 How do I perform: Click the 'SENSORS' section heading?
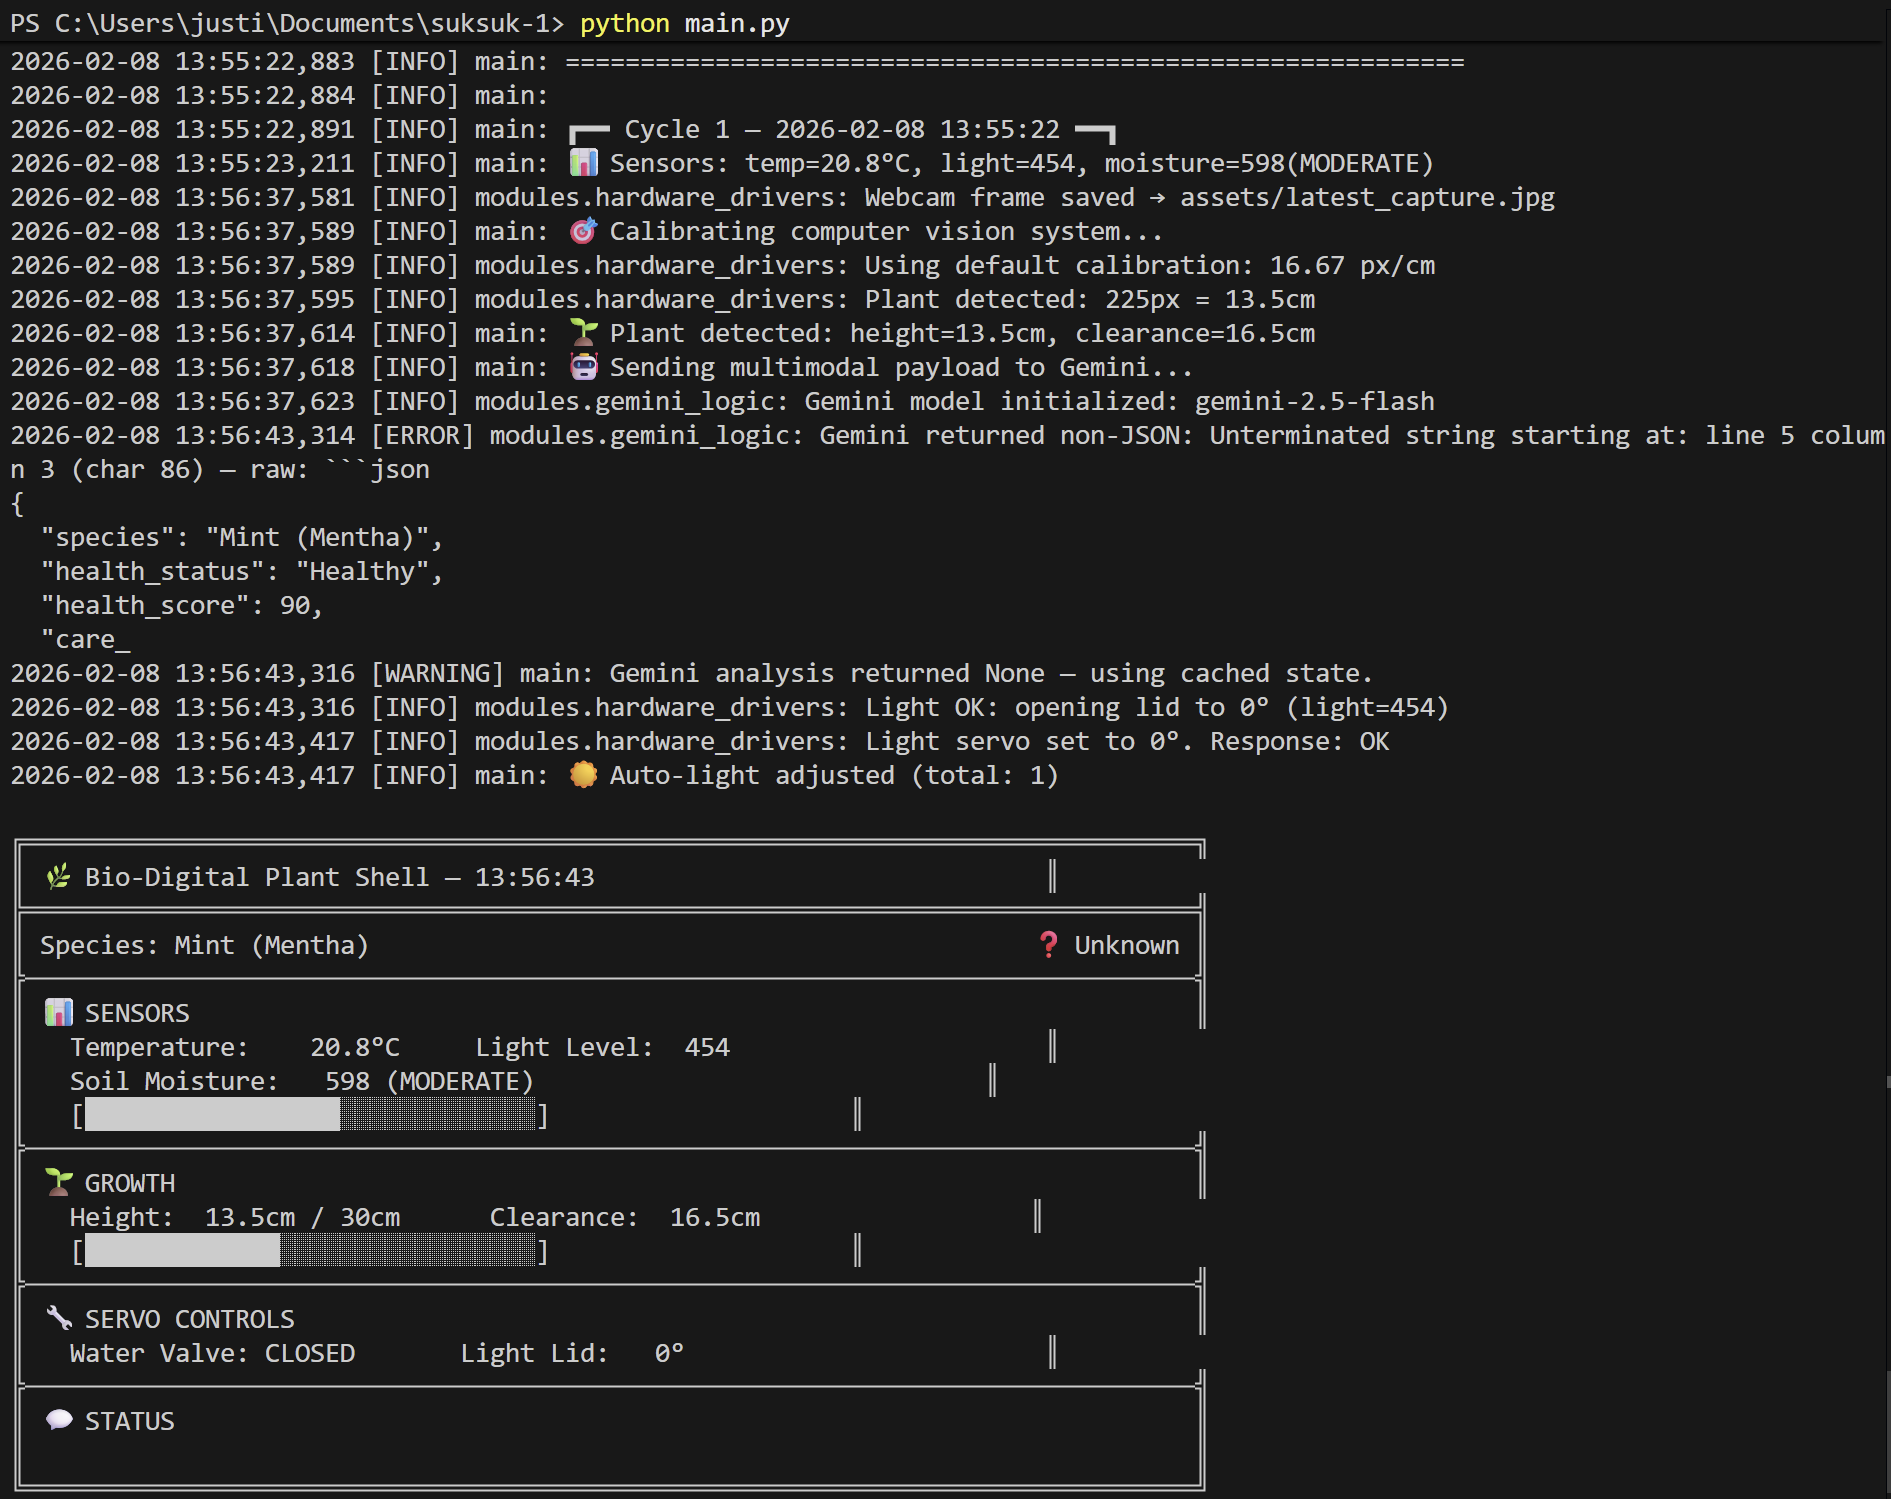(x=137, y=1013)
